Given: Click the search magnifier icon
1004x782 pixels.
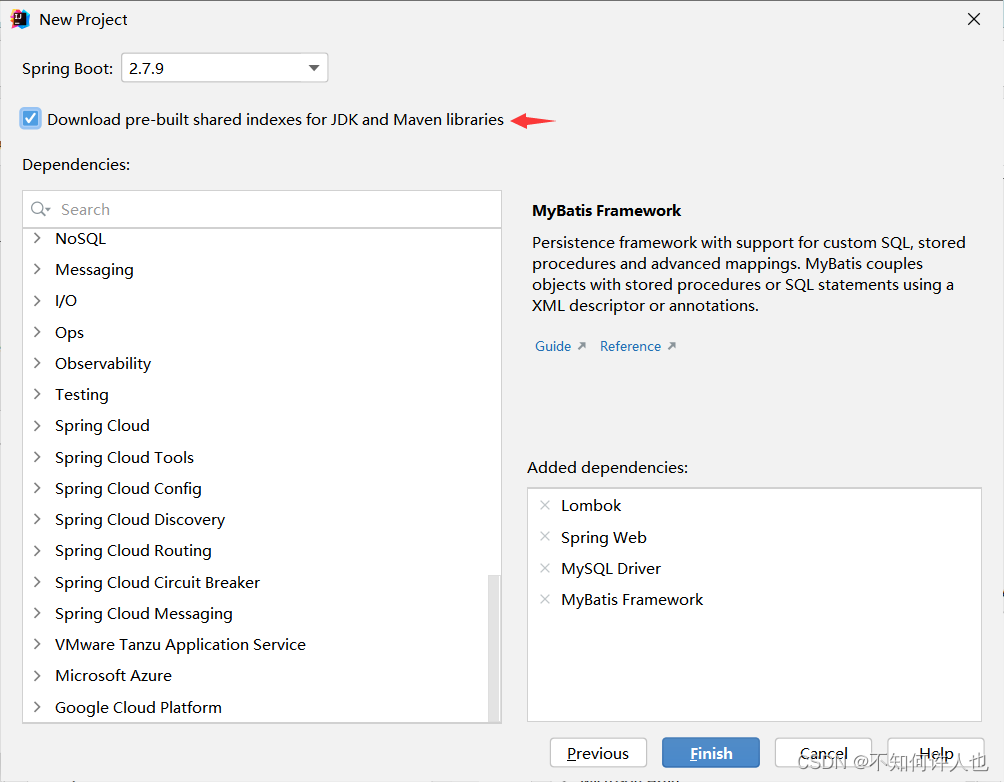Looking at the screenshot, I should pyautogui.click(x=40, y=209).
